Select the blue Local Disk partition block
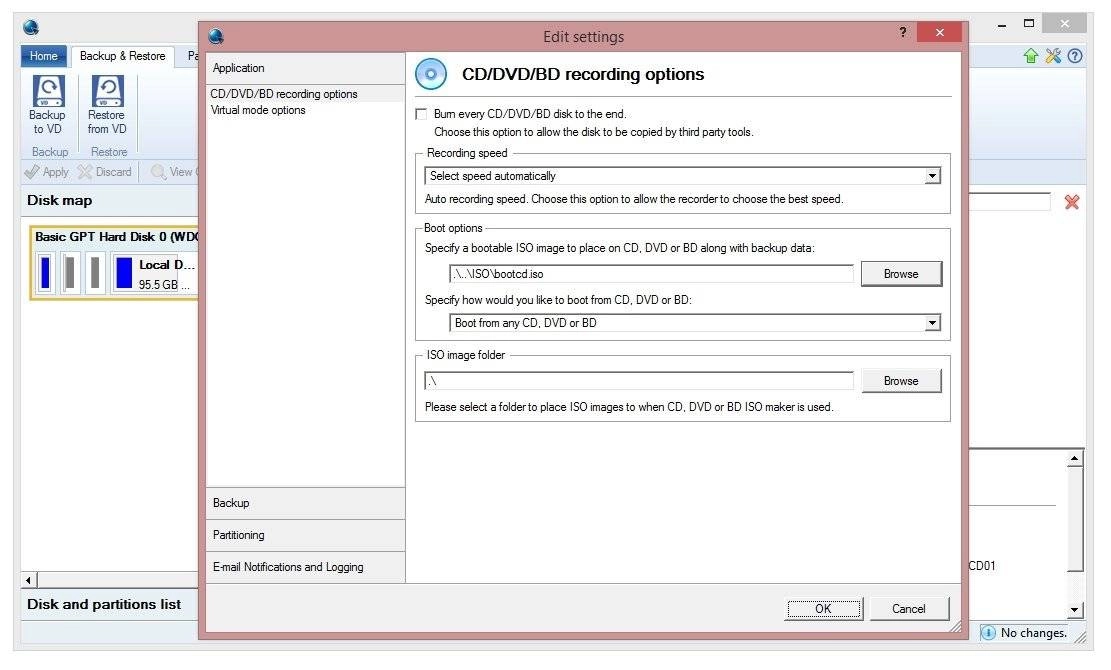Screen dimensions: 1111x670 (124, 273)
